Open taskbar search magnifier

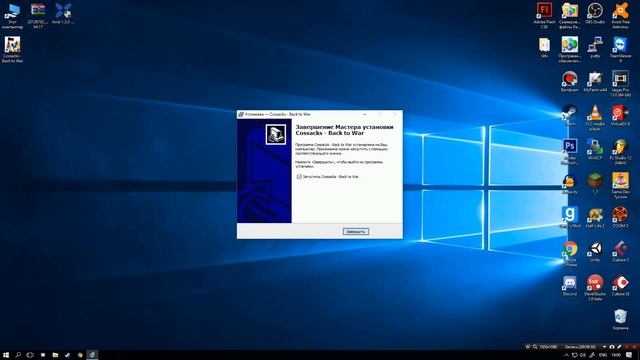click(x=18, y=355)
